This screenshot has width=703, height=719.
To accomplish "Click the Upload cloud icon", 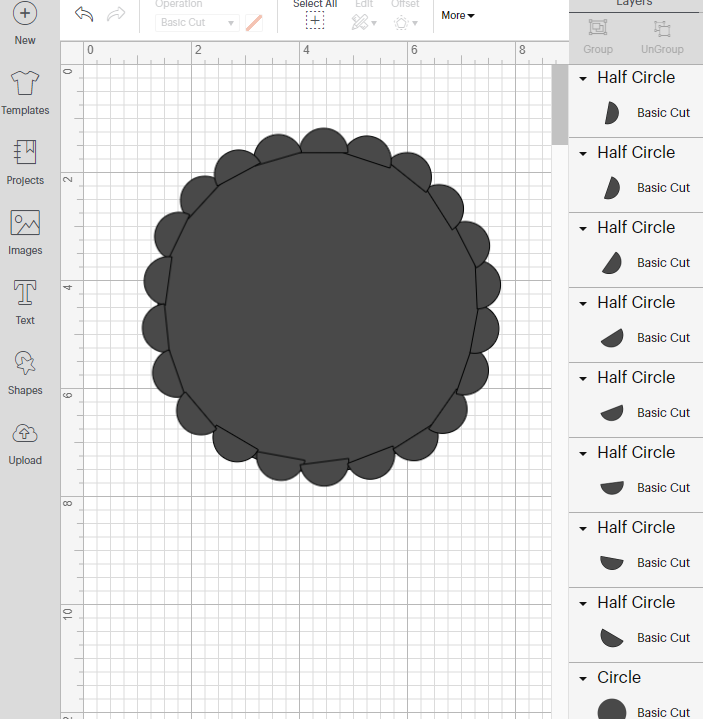I will click(25, 433).
